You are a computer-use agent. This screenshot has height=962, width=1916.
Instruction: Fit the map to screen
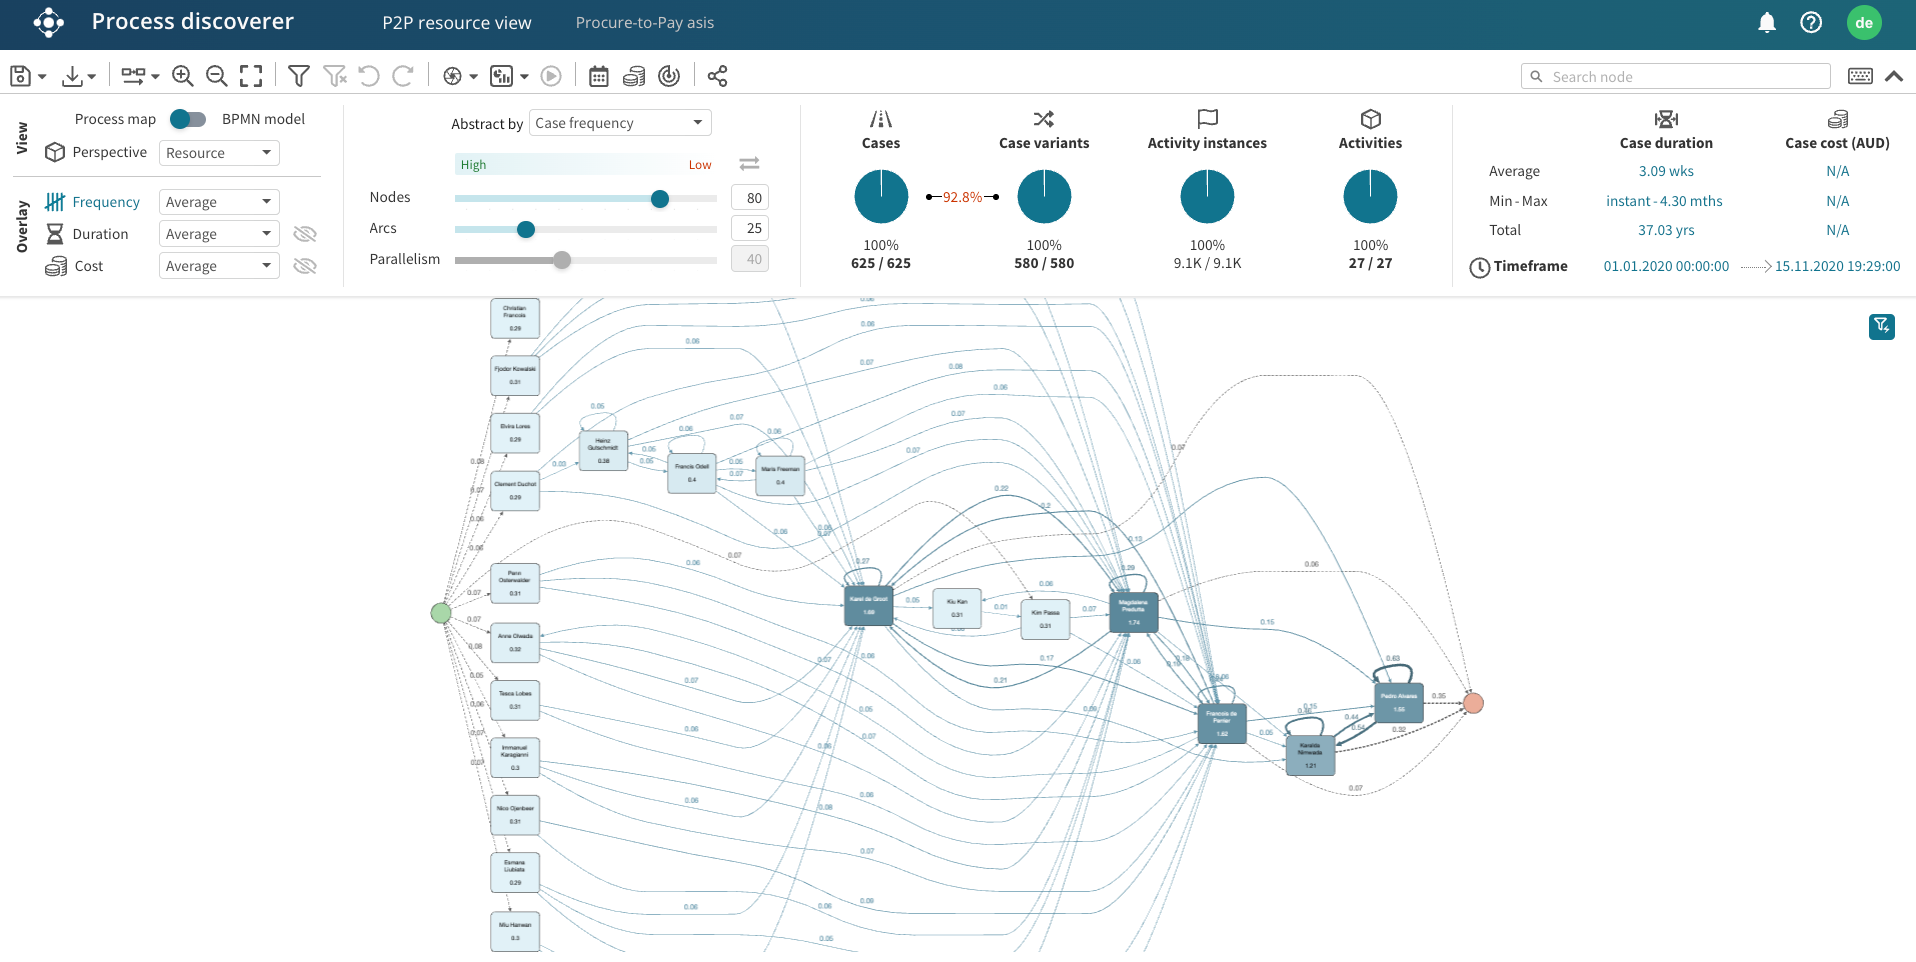coord(251,76)
